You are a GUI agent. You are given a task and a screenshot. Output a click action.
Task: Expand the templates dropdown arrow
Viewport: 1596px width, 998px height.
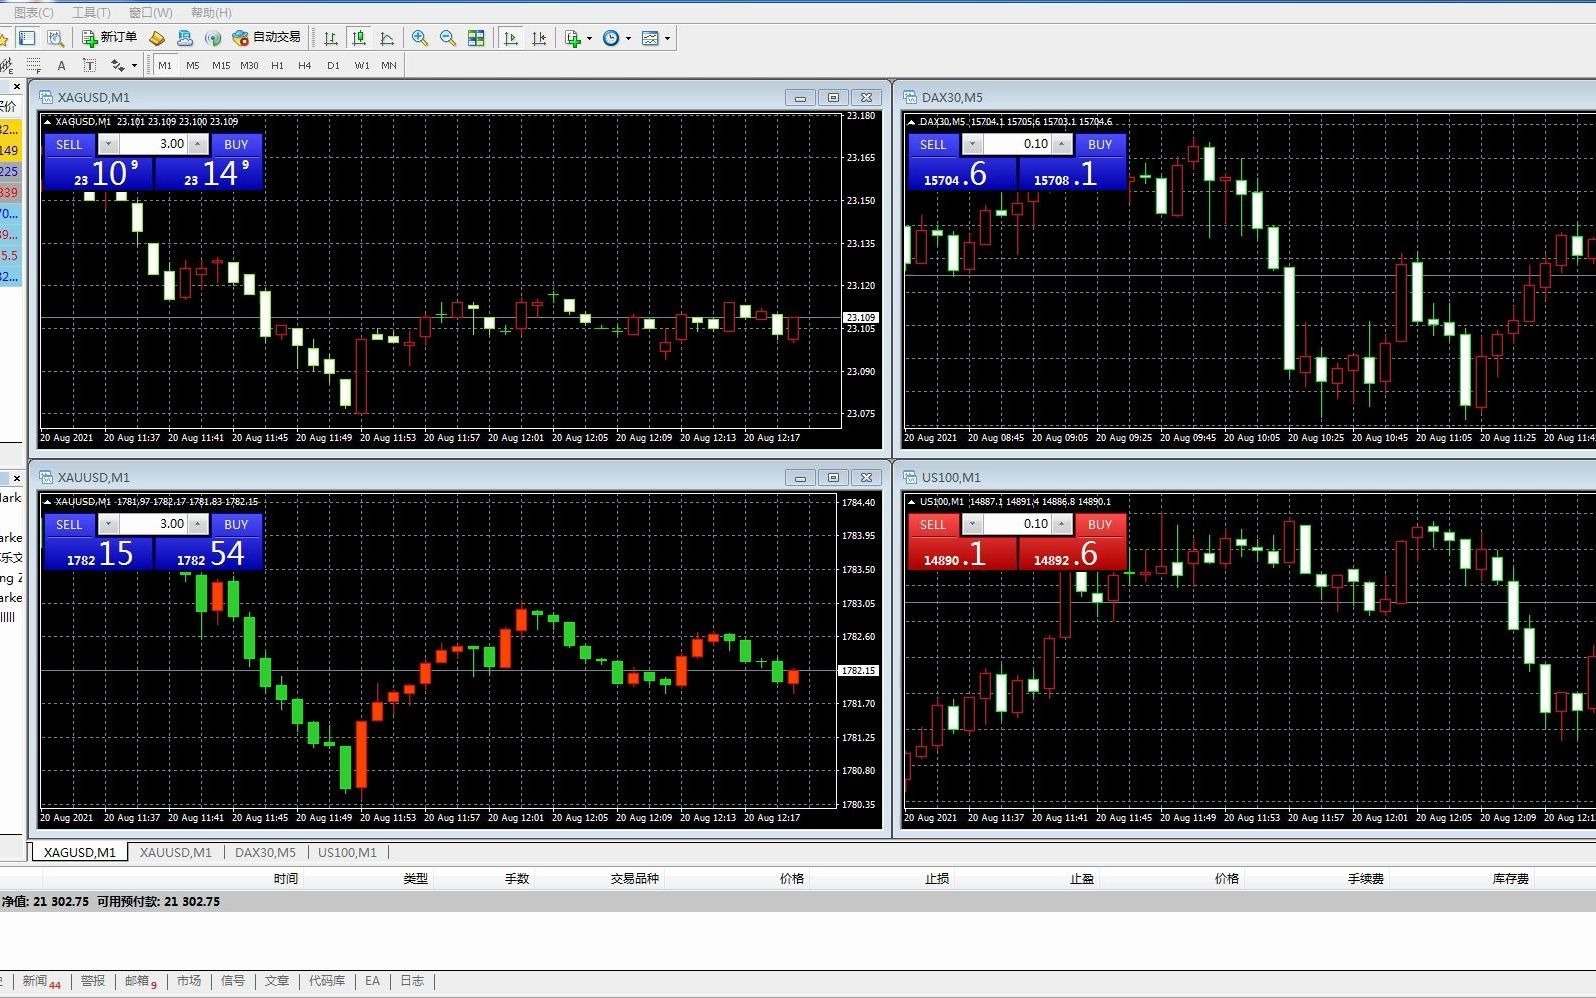tap(667, 38)
